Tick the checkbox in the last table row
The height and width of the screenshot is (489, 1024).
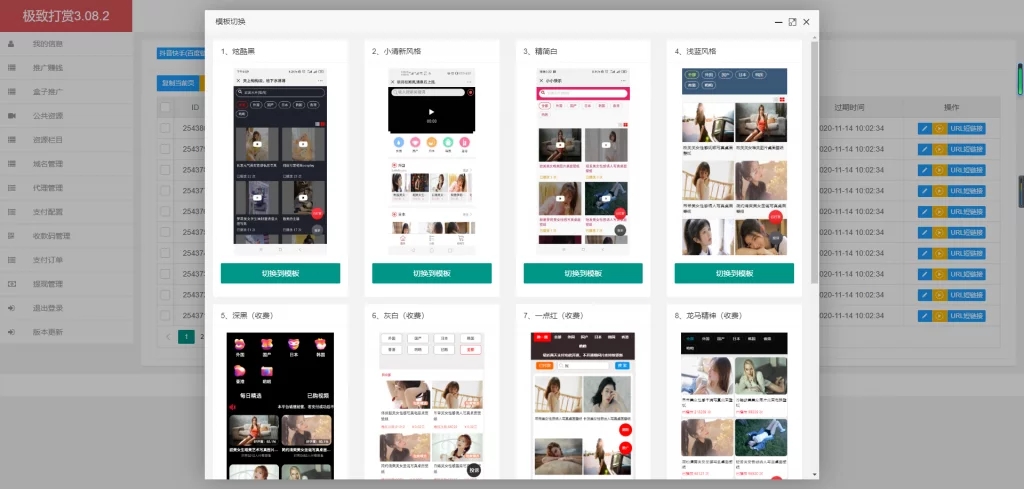165,316
